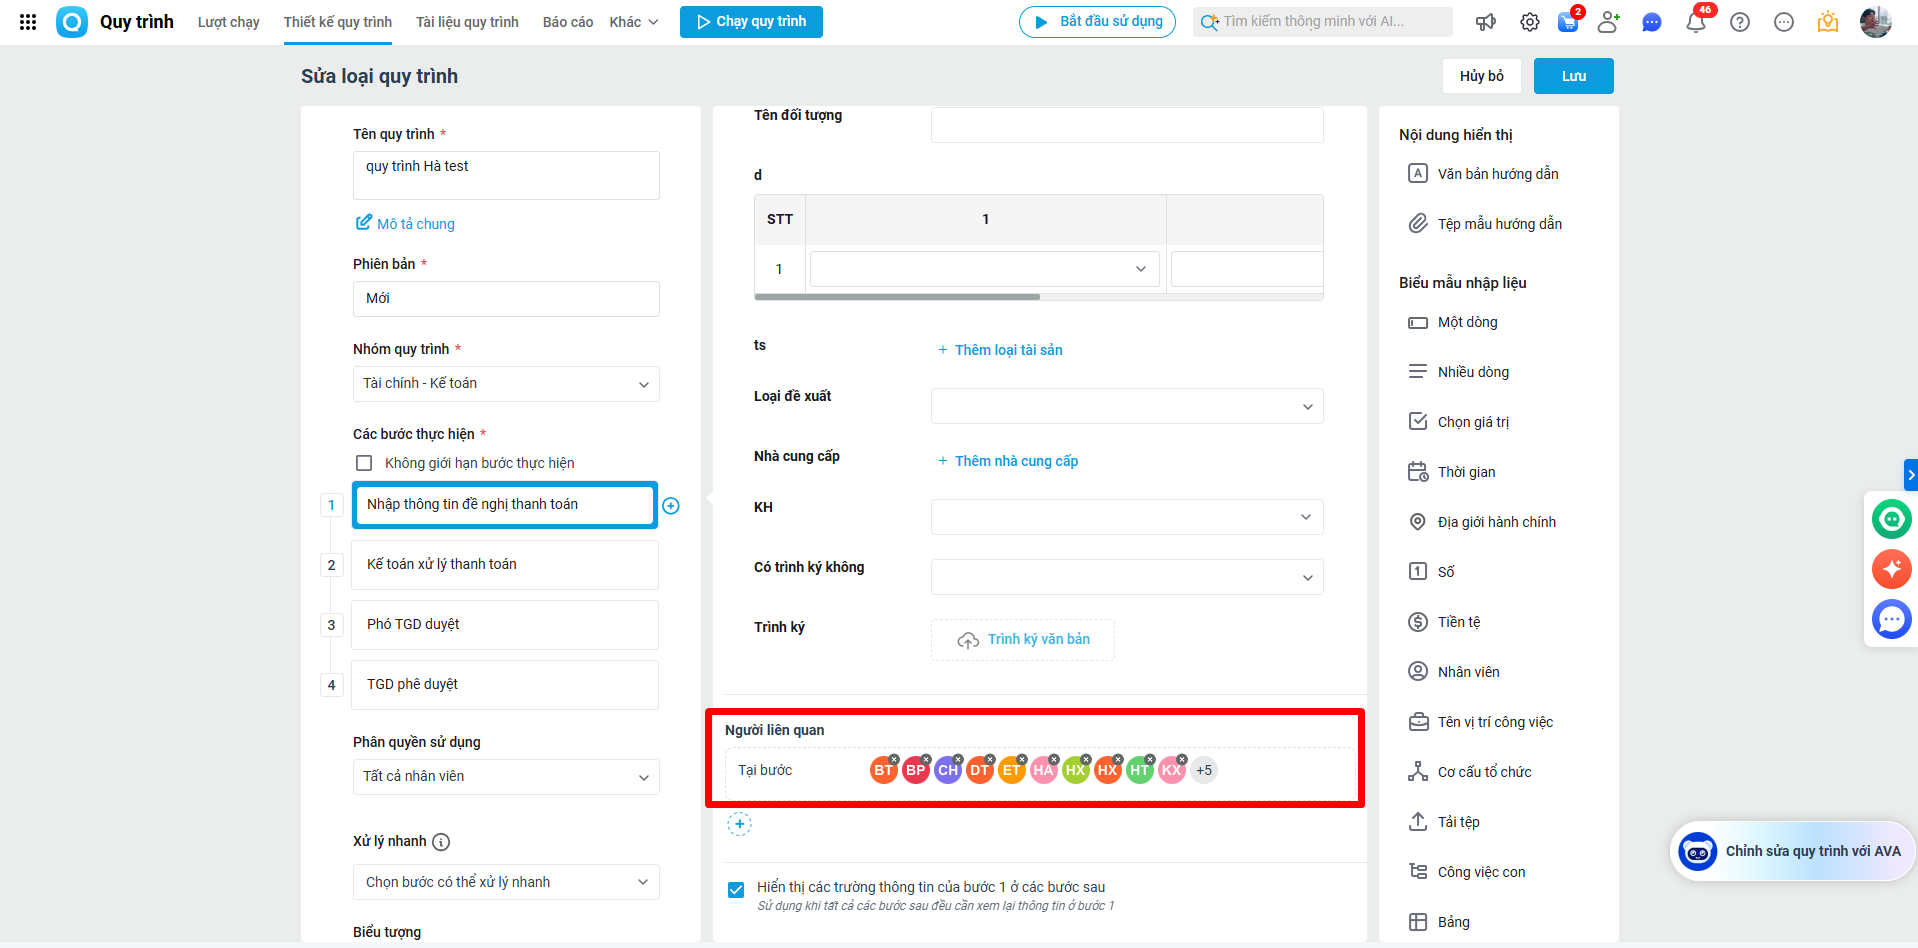Add the Số number field

1431,572
